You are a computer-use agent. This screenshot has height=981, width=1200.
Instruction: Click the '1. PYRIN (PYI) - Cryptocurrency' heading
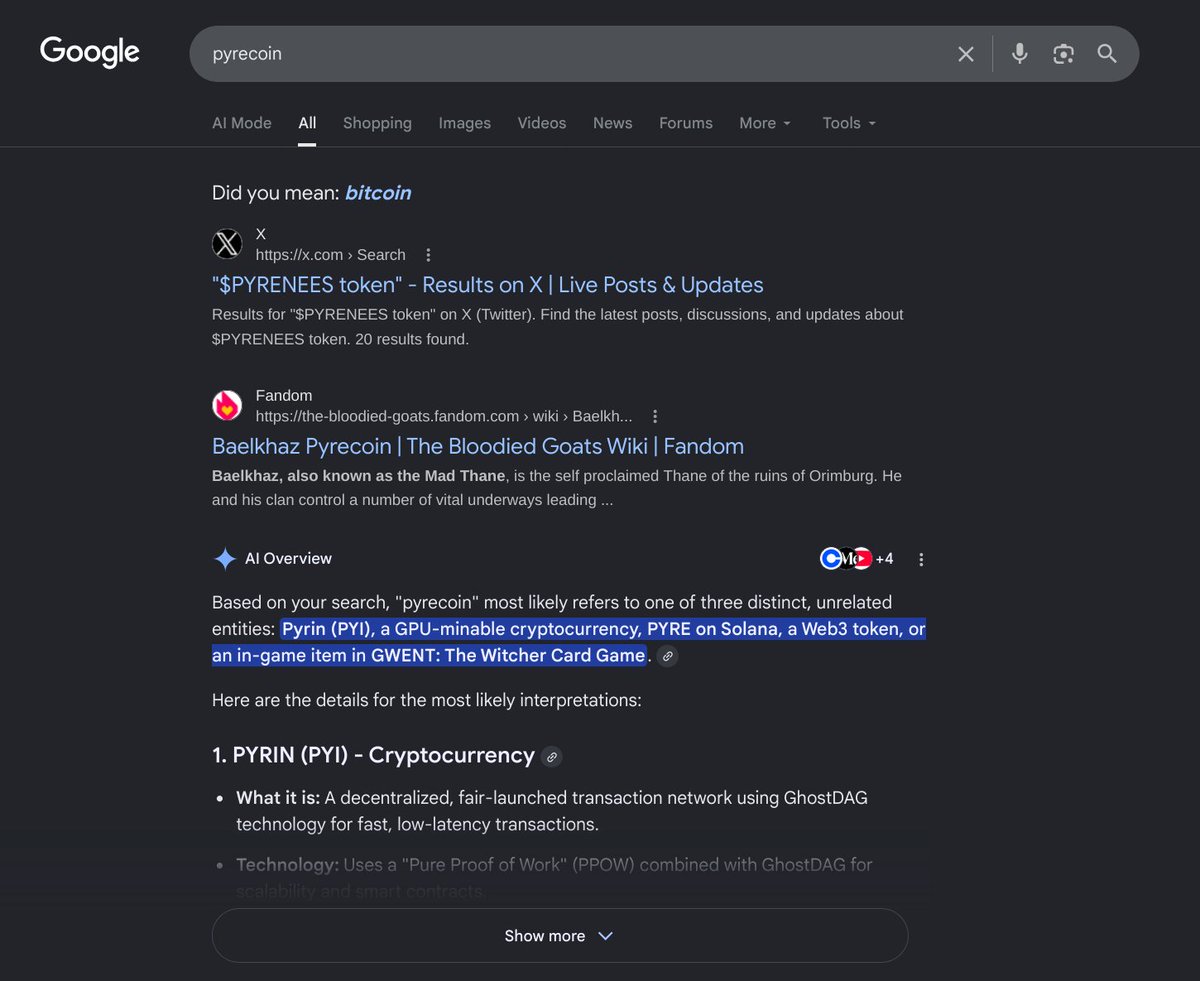(373, 755)
